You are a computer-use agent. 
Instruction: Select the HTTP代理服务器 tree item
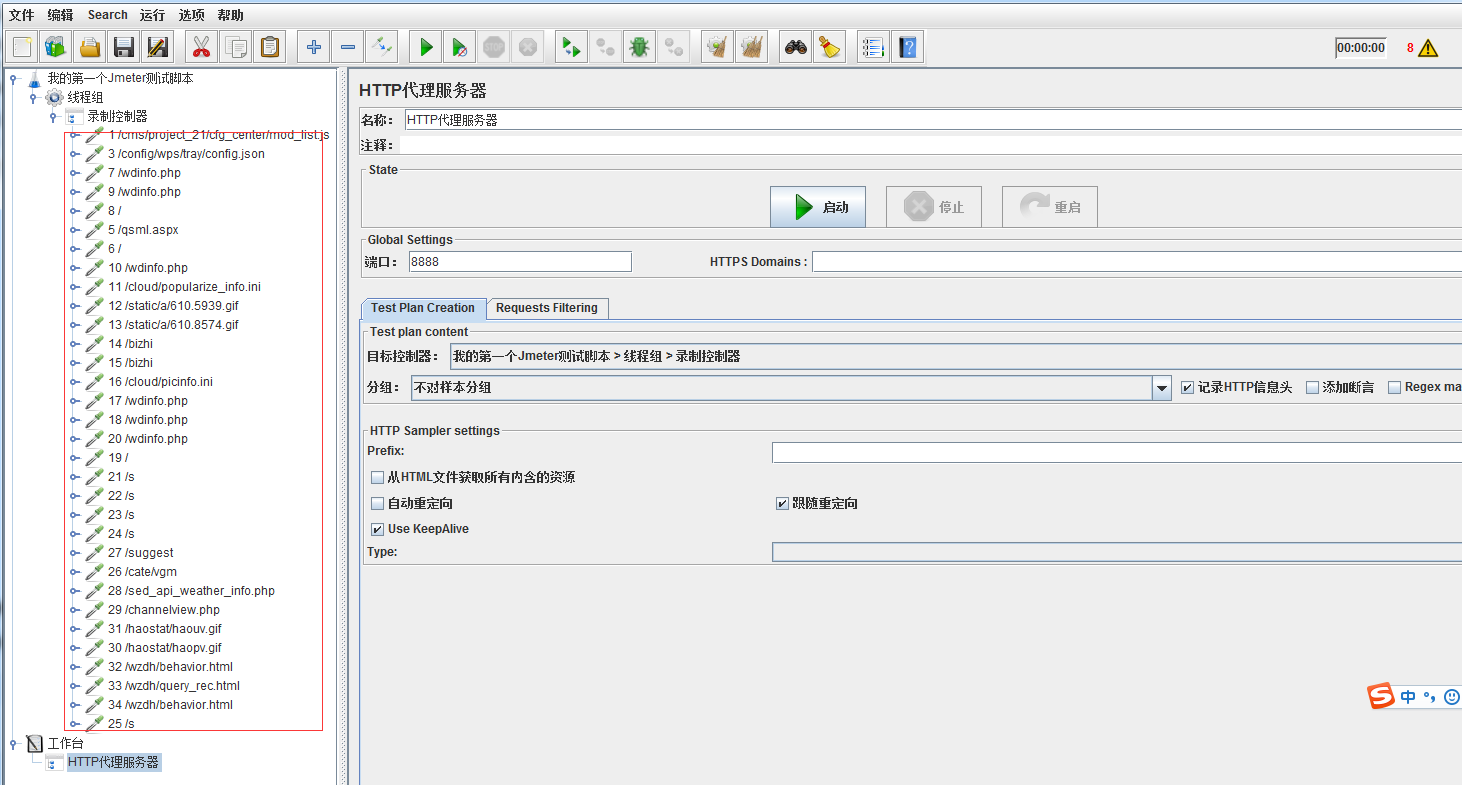point(113,762)
